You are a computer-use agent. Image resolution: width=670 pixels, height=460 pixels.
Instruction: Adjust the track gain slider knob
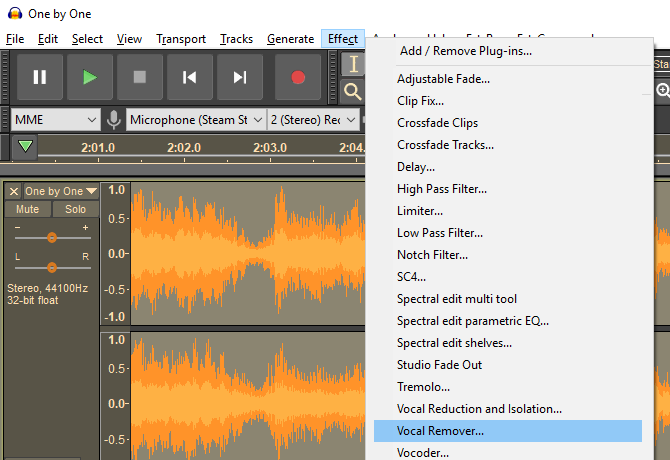(52, 237)
